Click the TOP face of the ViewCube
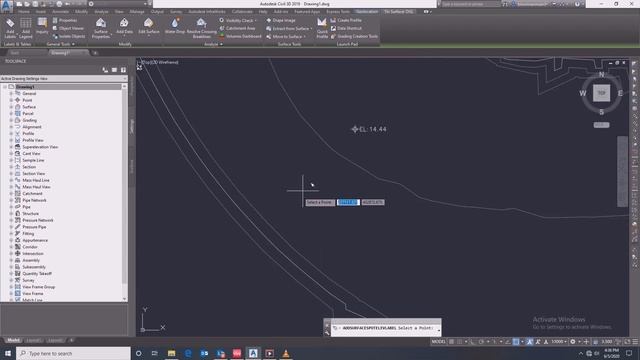This screenshot has width=640, height=360. 601,93
